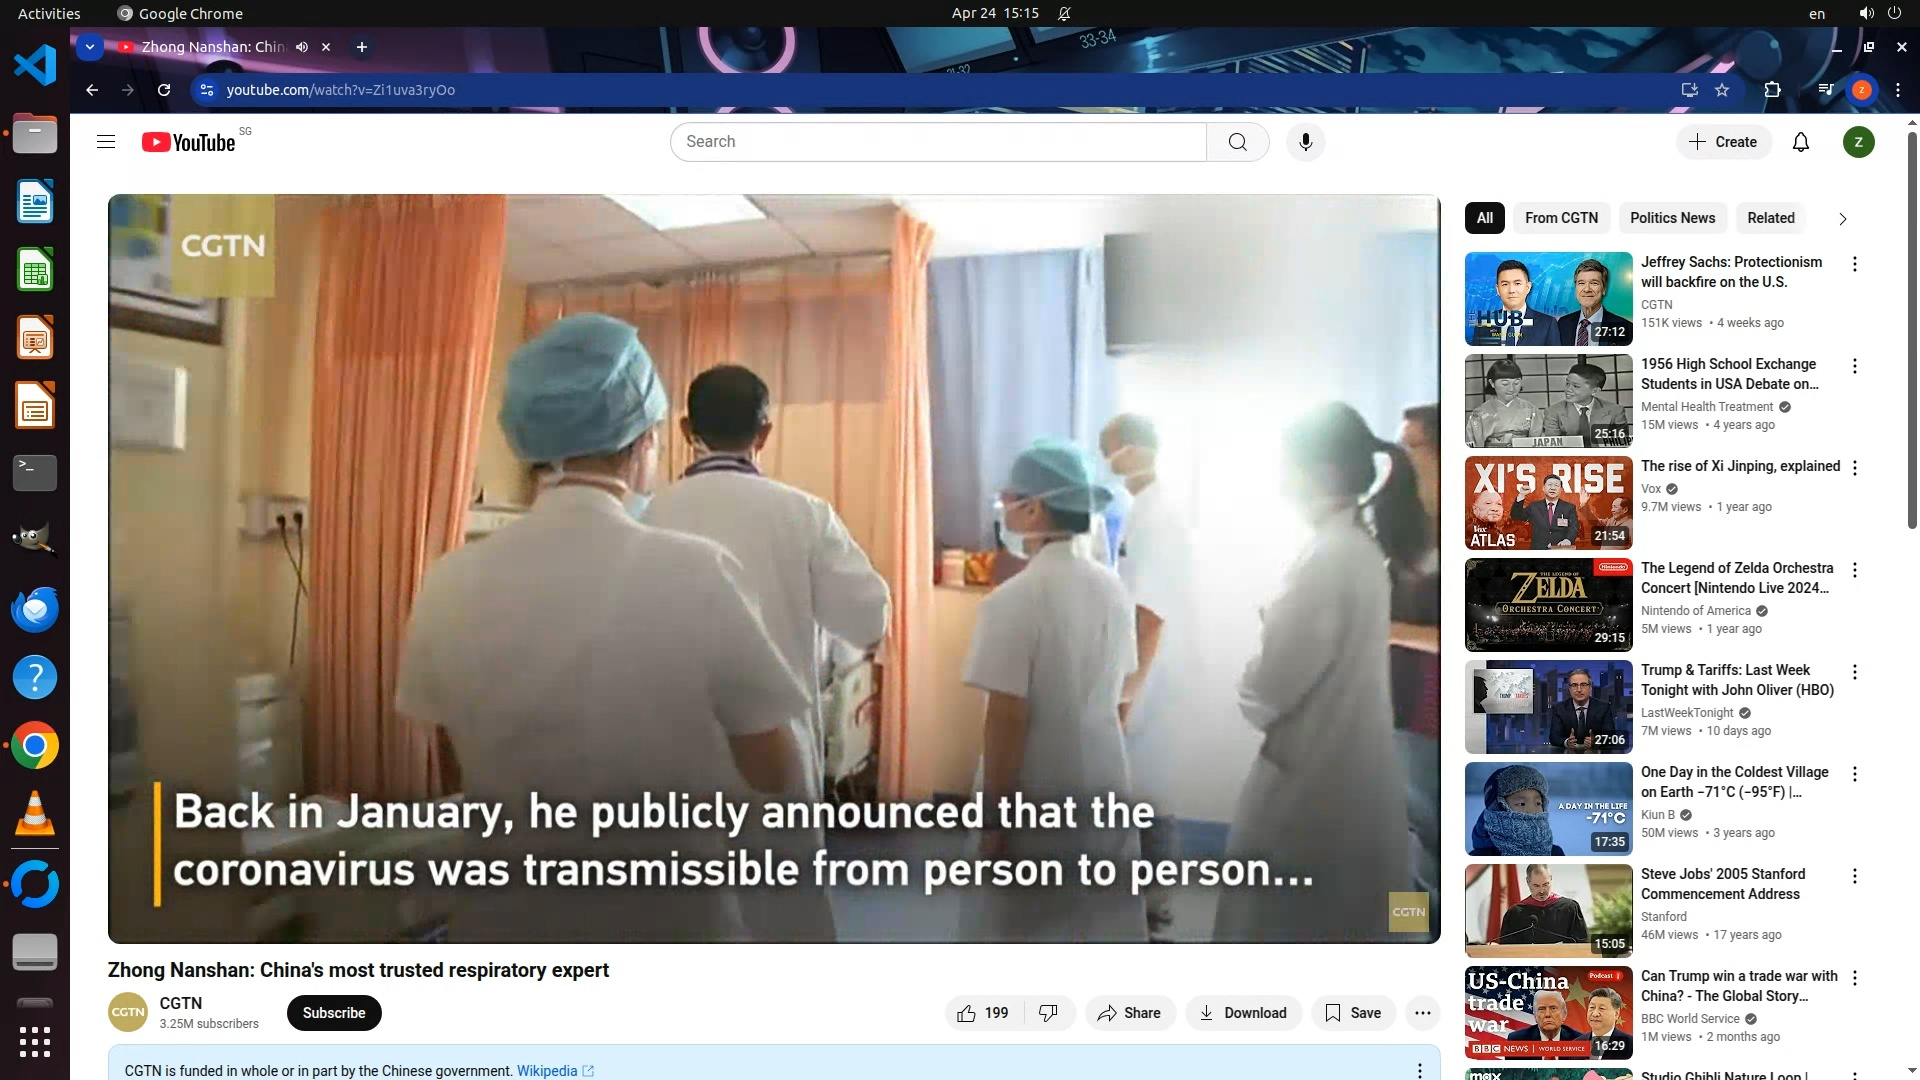Open the Xi's Rise video thumbnail
1920x1080 pixels.
click(1548, 503)
